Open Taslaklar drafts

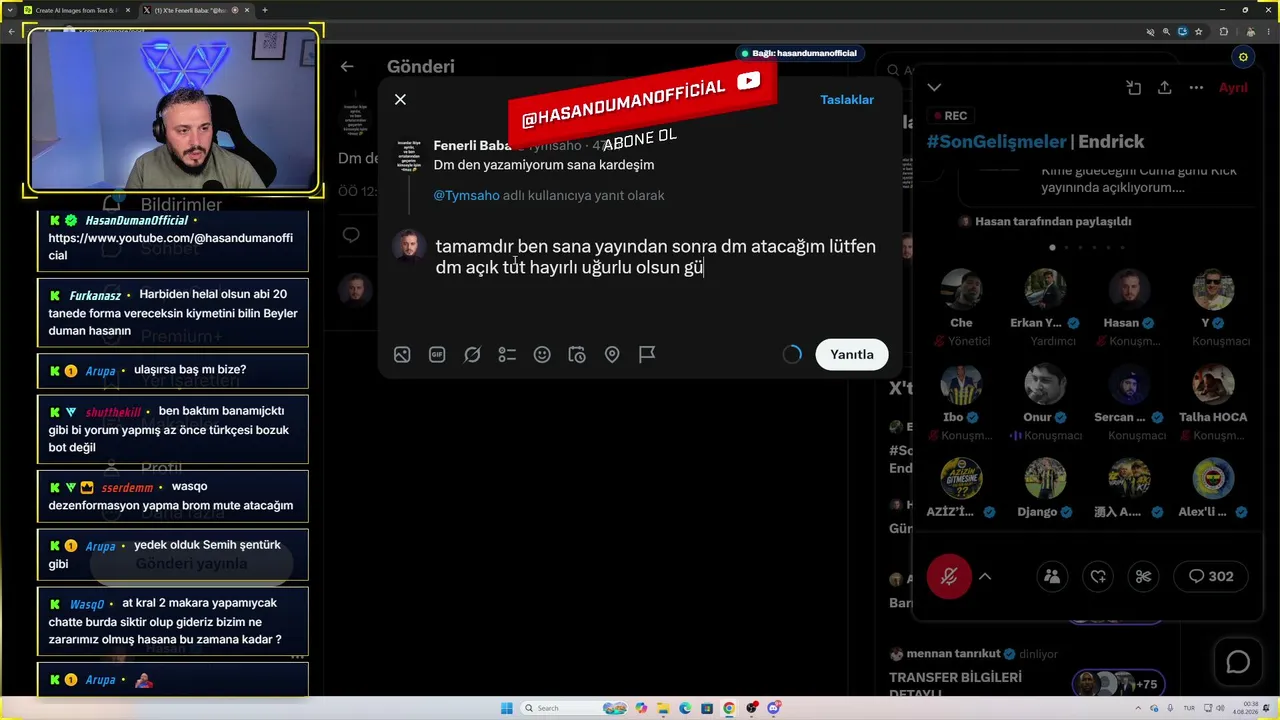847,100
